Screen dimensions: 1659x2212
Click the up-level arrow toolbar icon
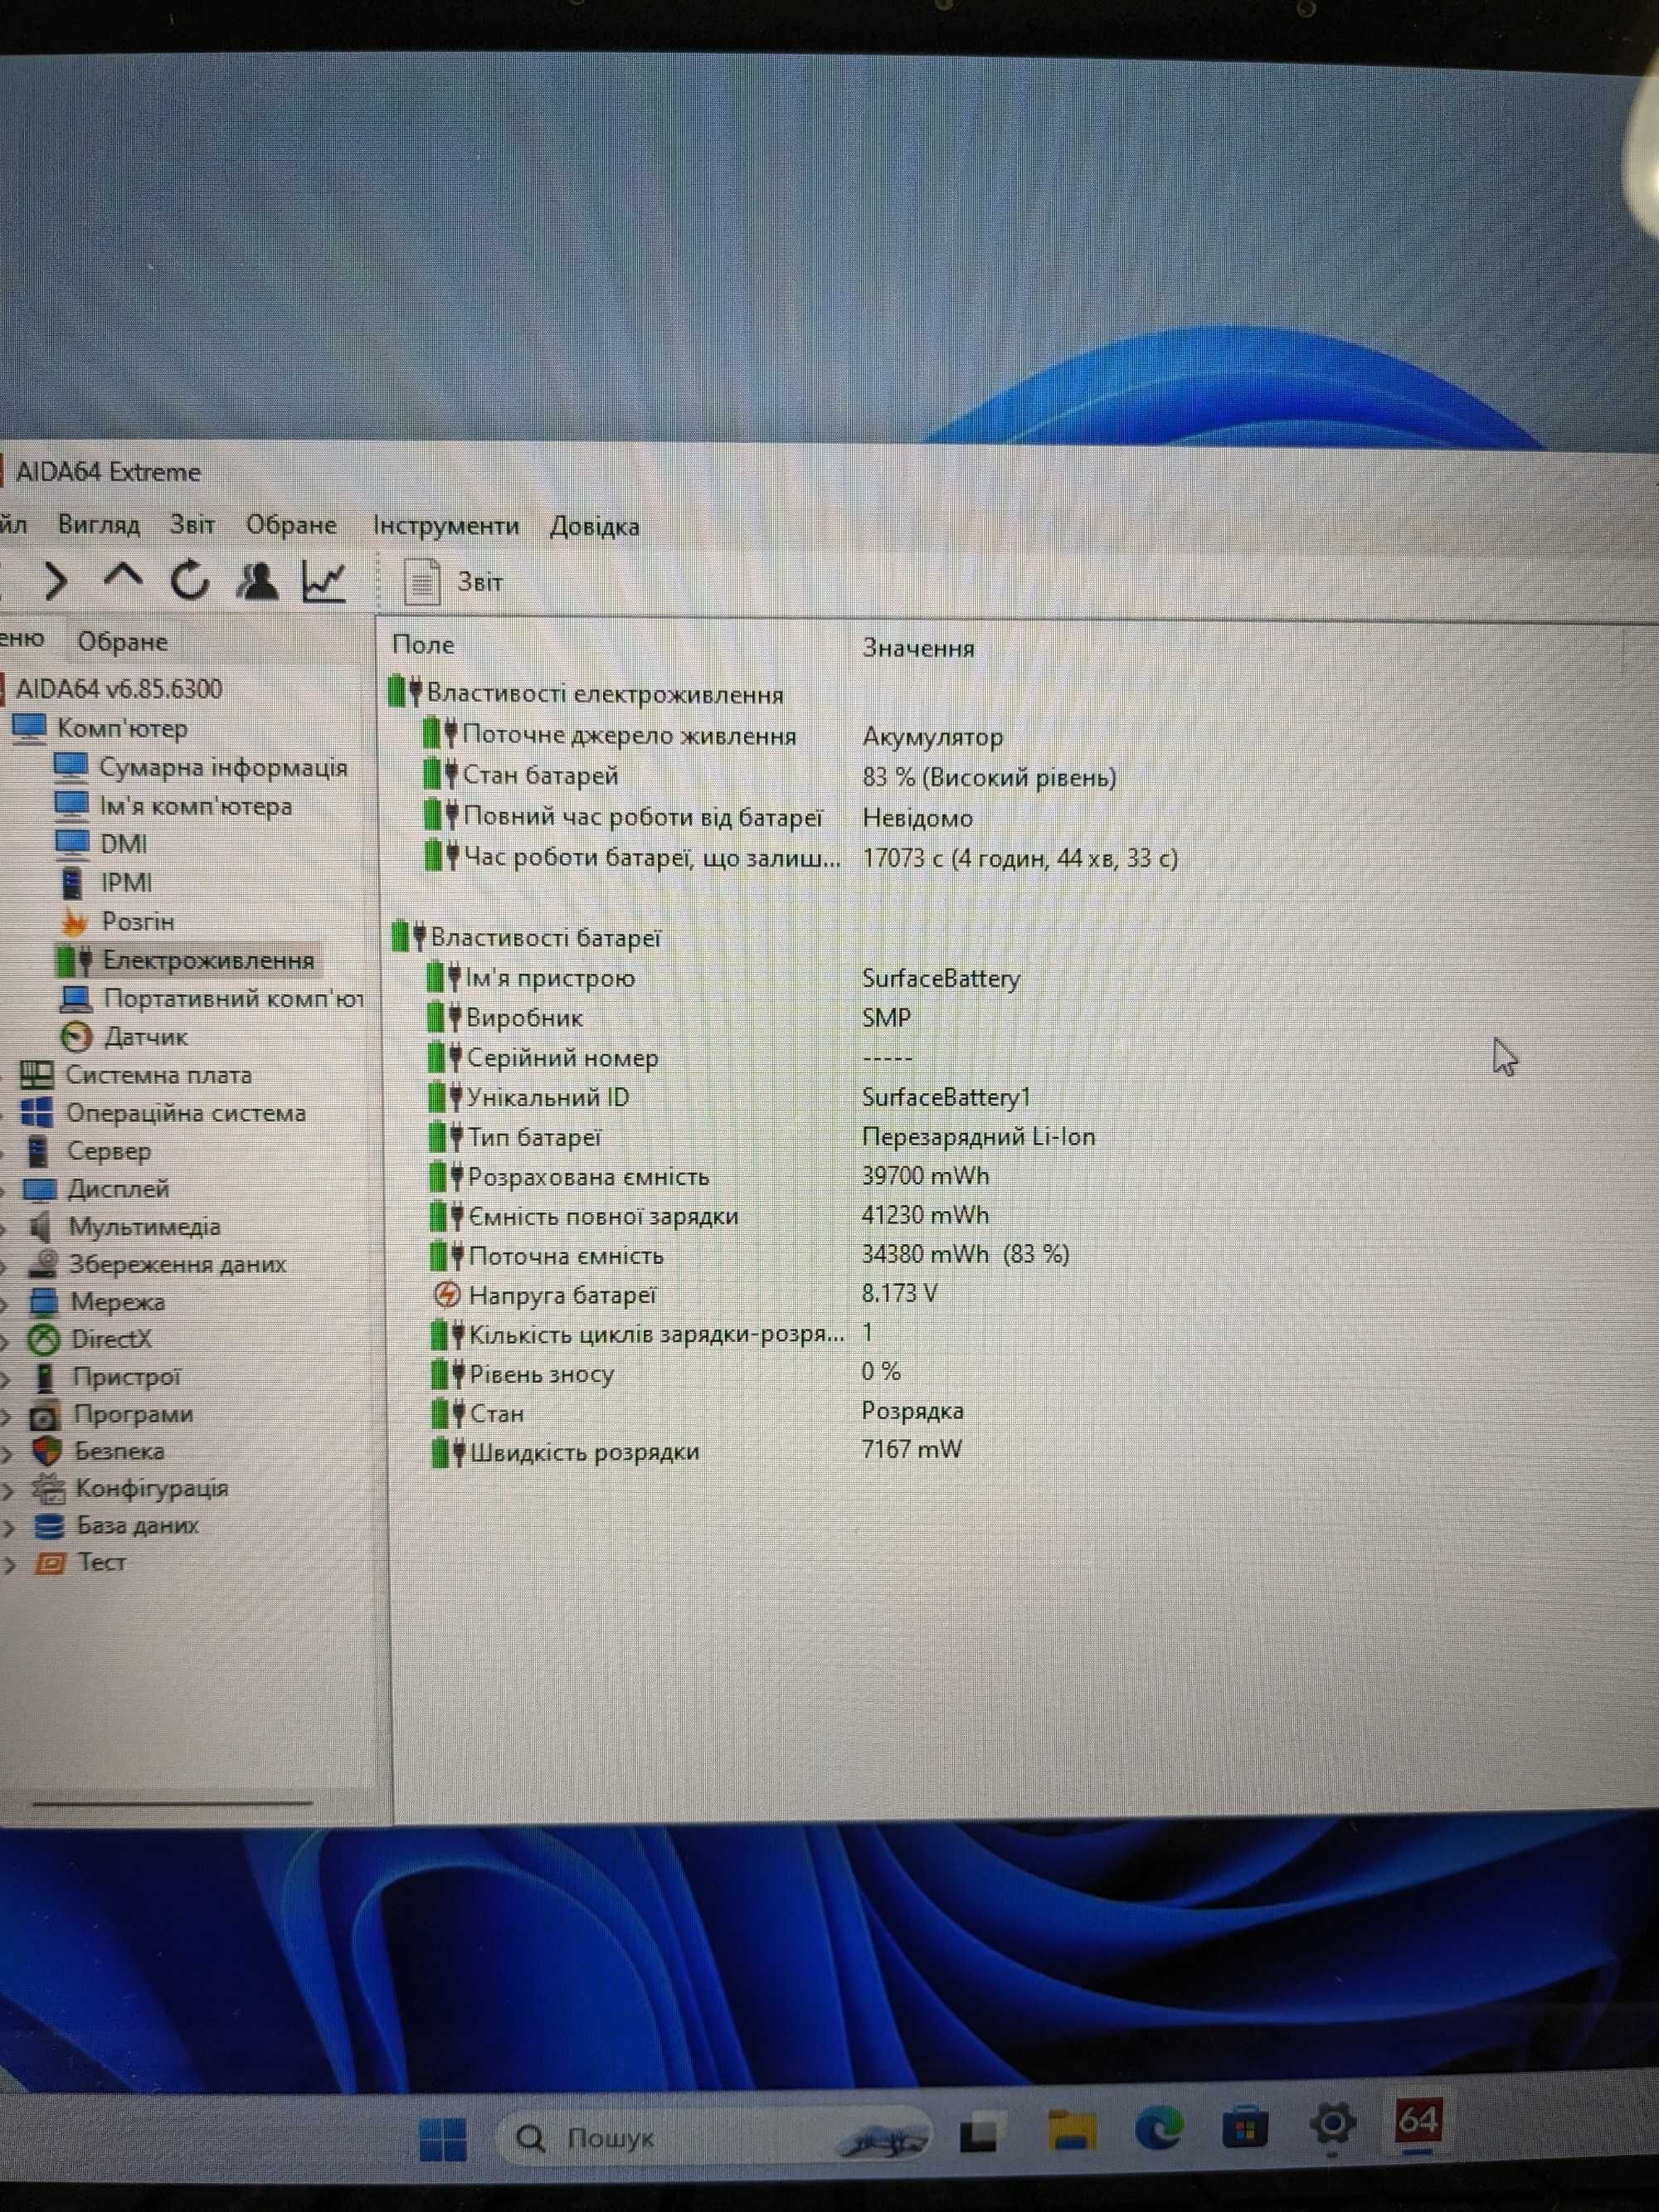pyautogui.click(x=123, y=577)
